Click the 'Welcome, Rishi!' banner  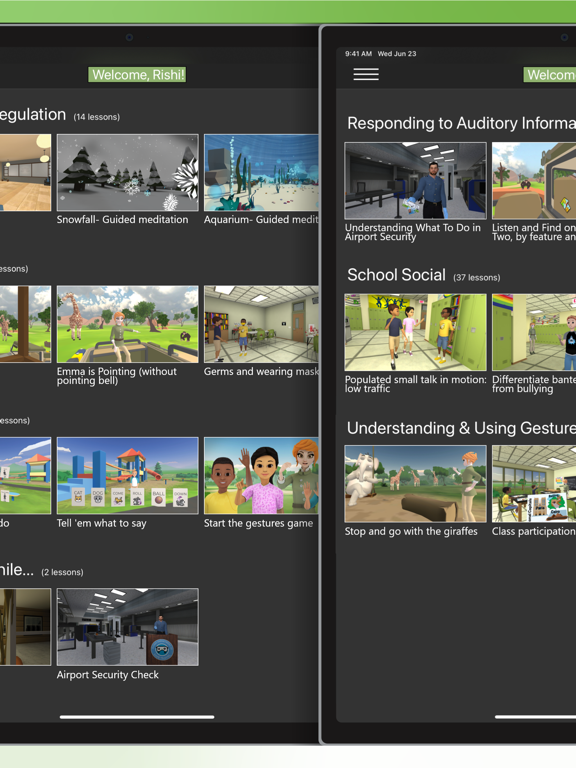[138, 75]
